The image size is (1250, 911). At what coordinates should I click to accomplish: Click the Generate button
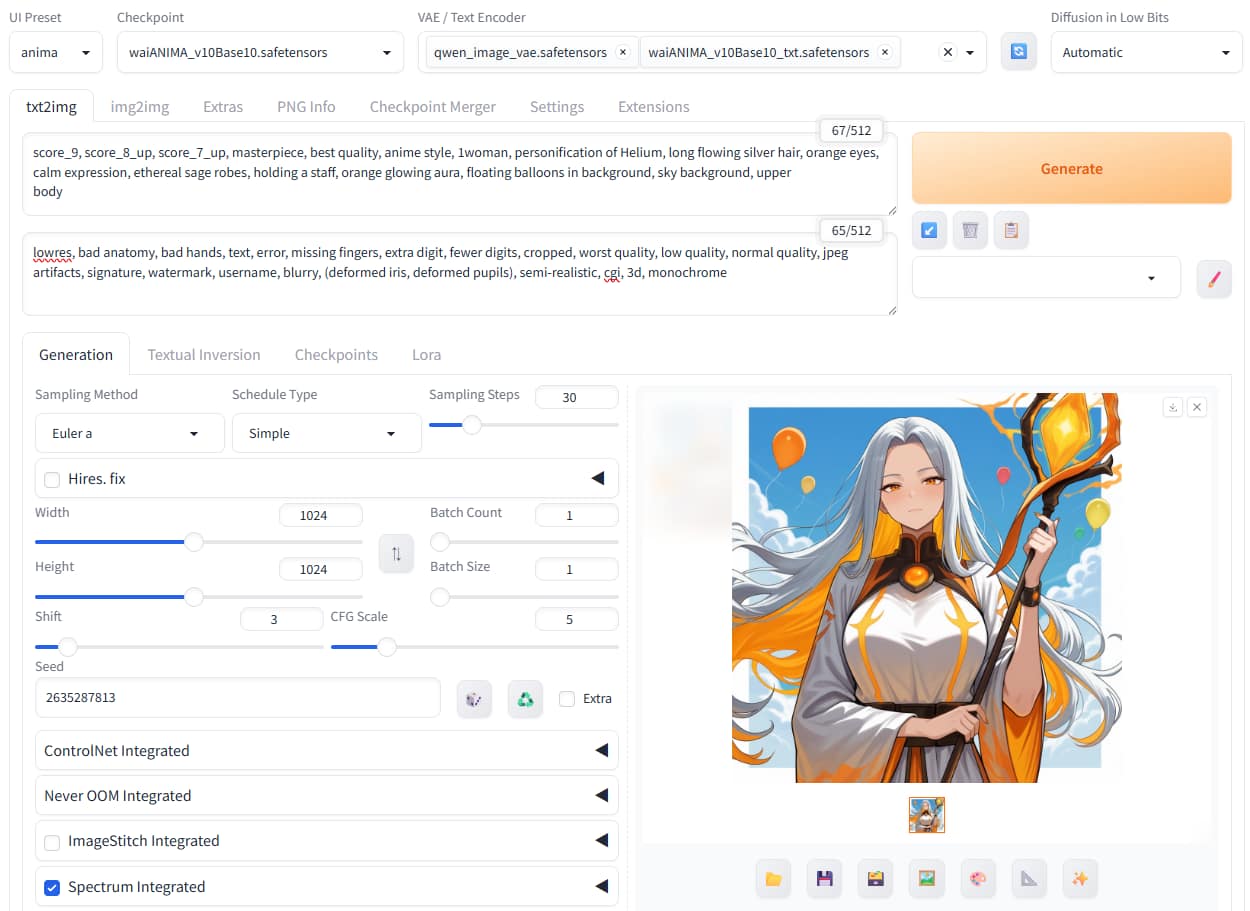[x=1072, y=168]
